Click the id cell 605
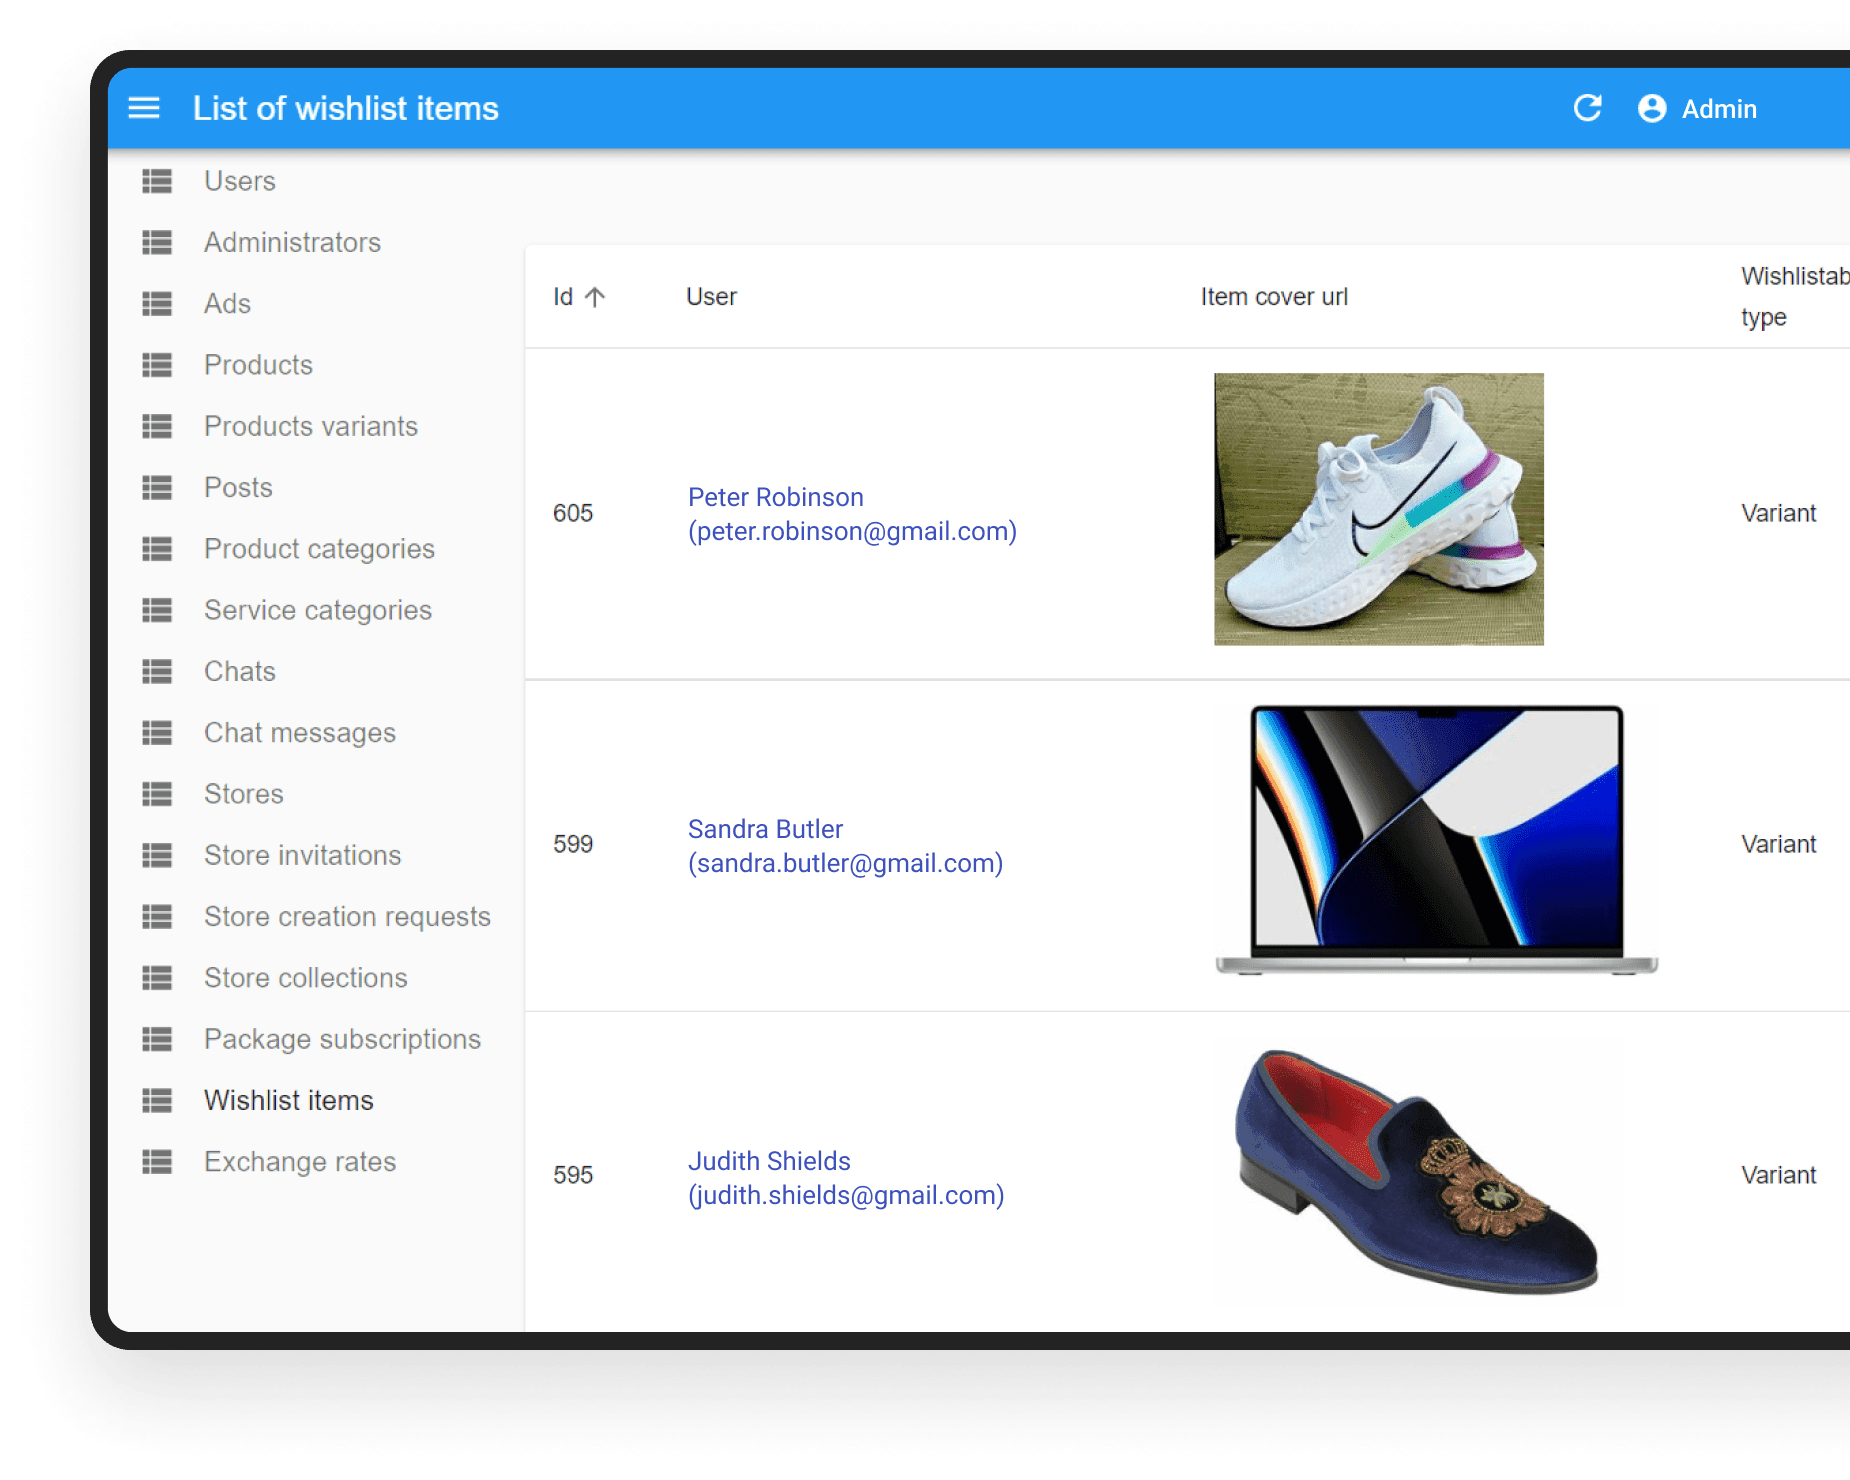 (573, 513)
